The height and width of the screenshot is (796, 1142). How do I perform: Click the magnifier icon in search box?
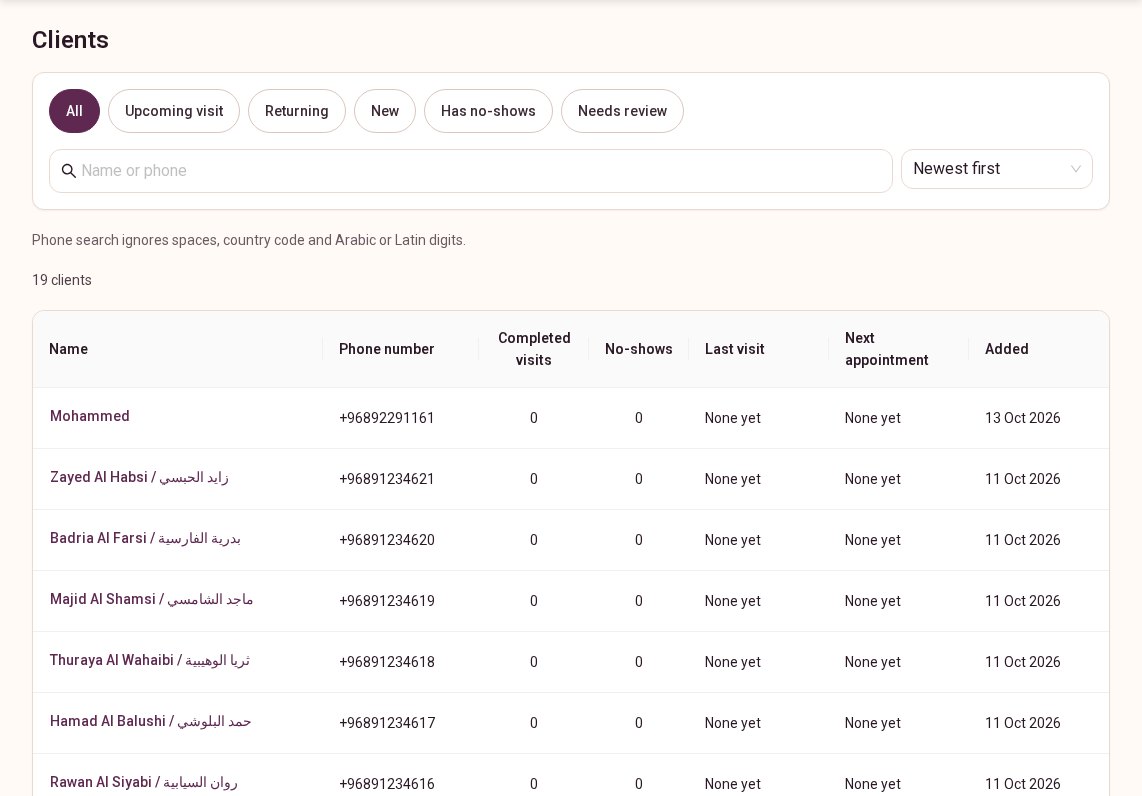68,171
